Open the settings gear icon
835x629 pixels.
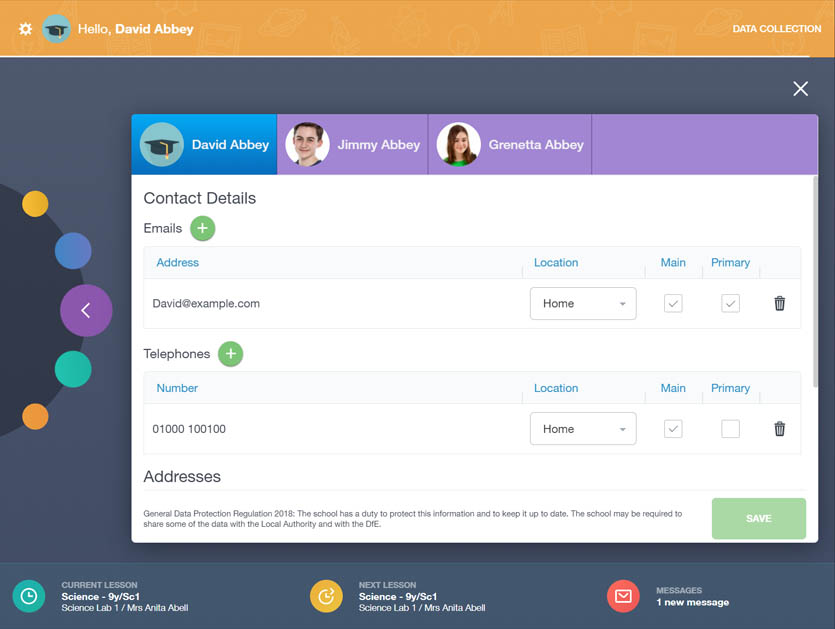tap(25, 29)
